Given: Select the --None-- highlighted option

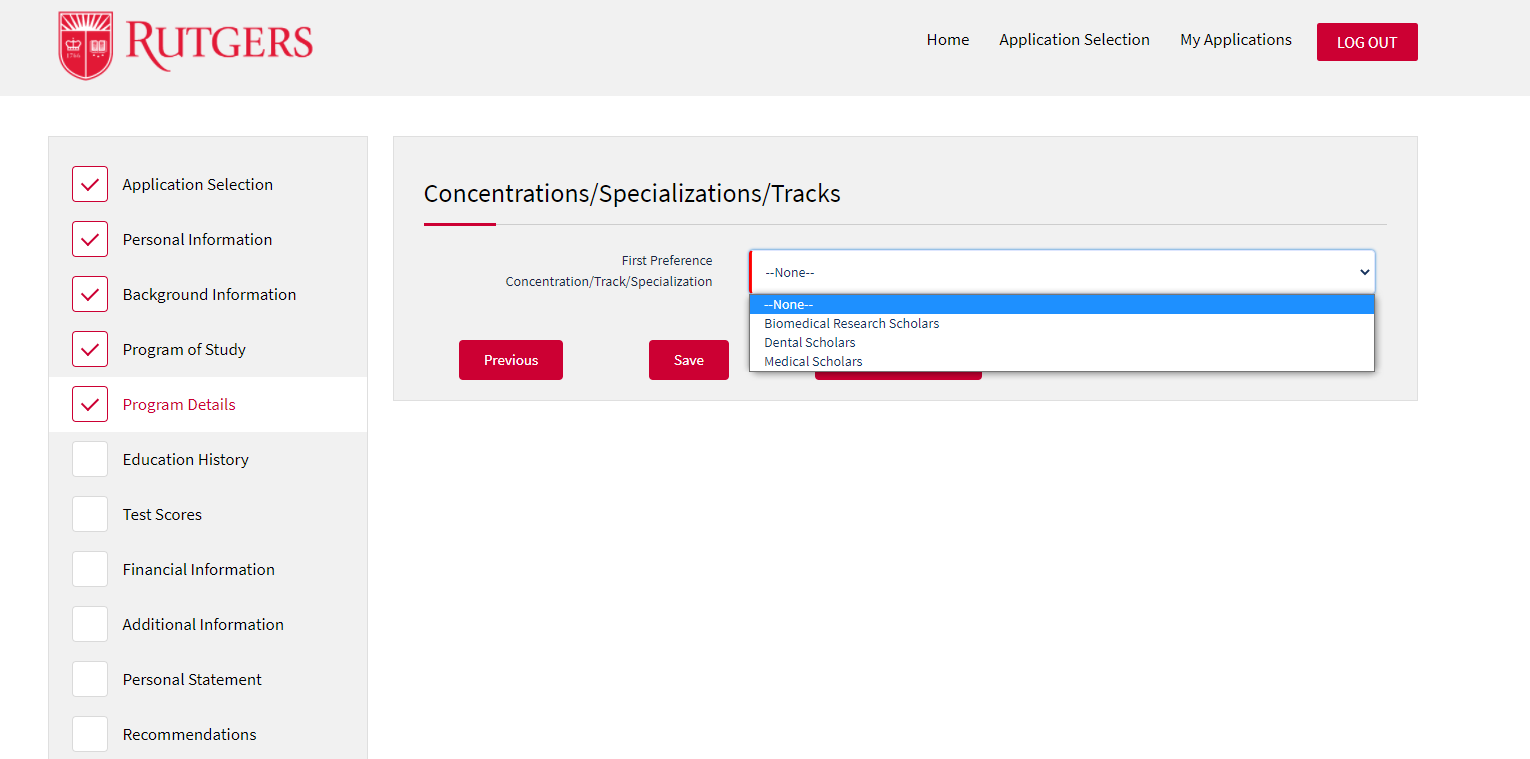Looking at the screenshot, I should (x=788, y=305).
